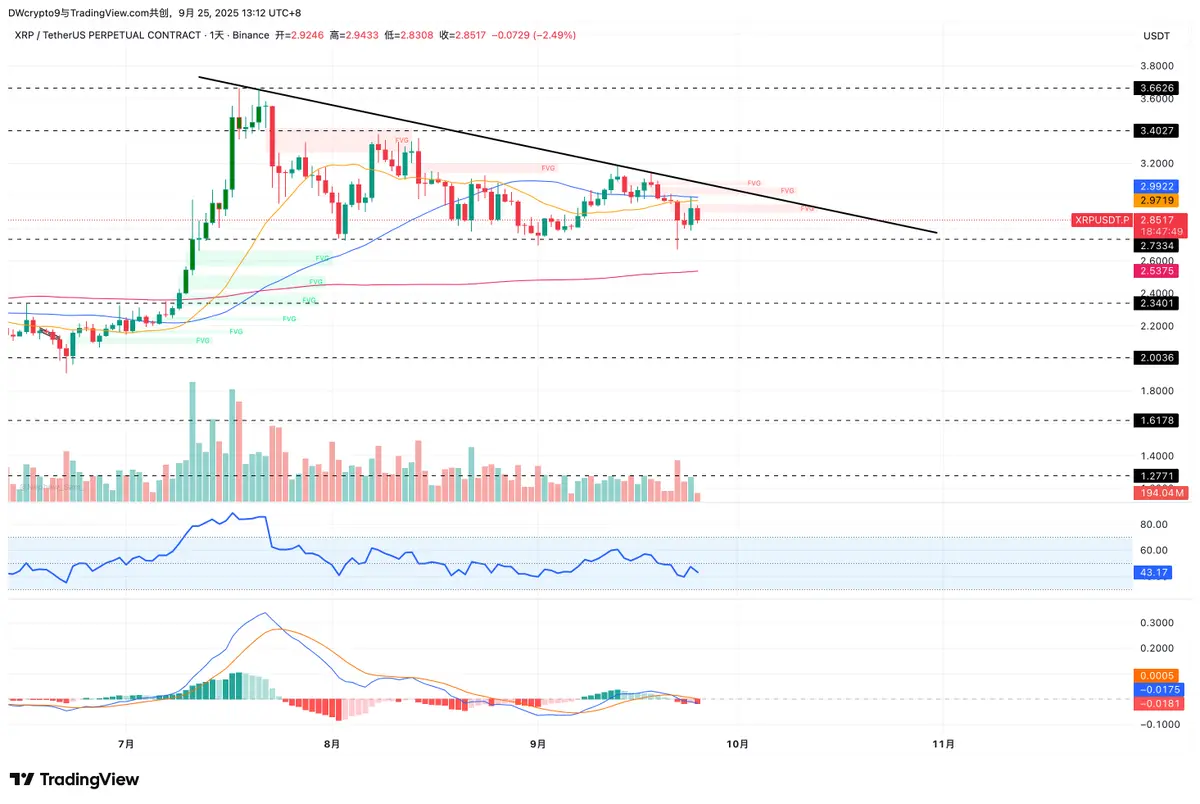
Task: Click the 1.6178 horizontal level label
Action: point(1159,421)
